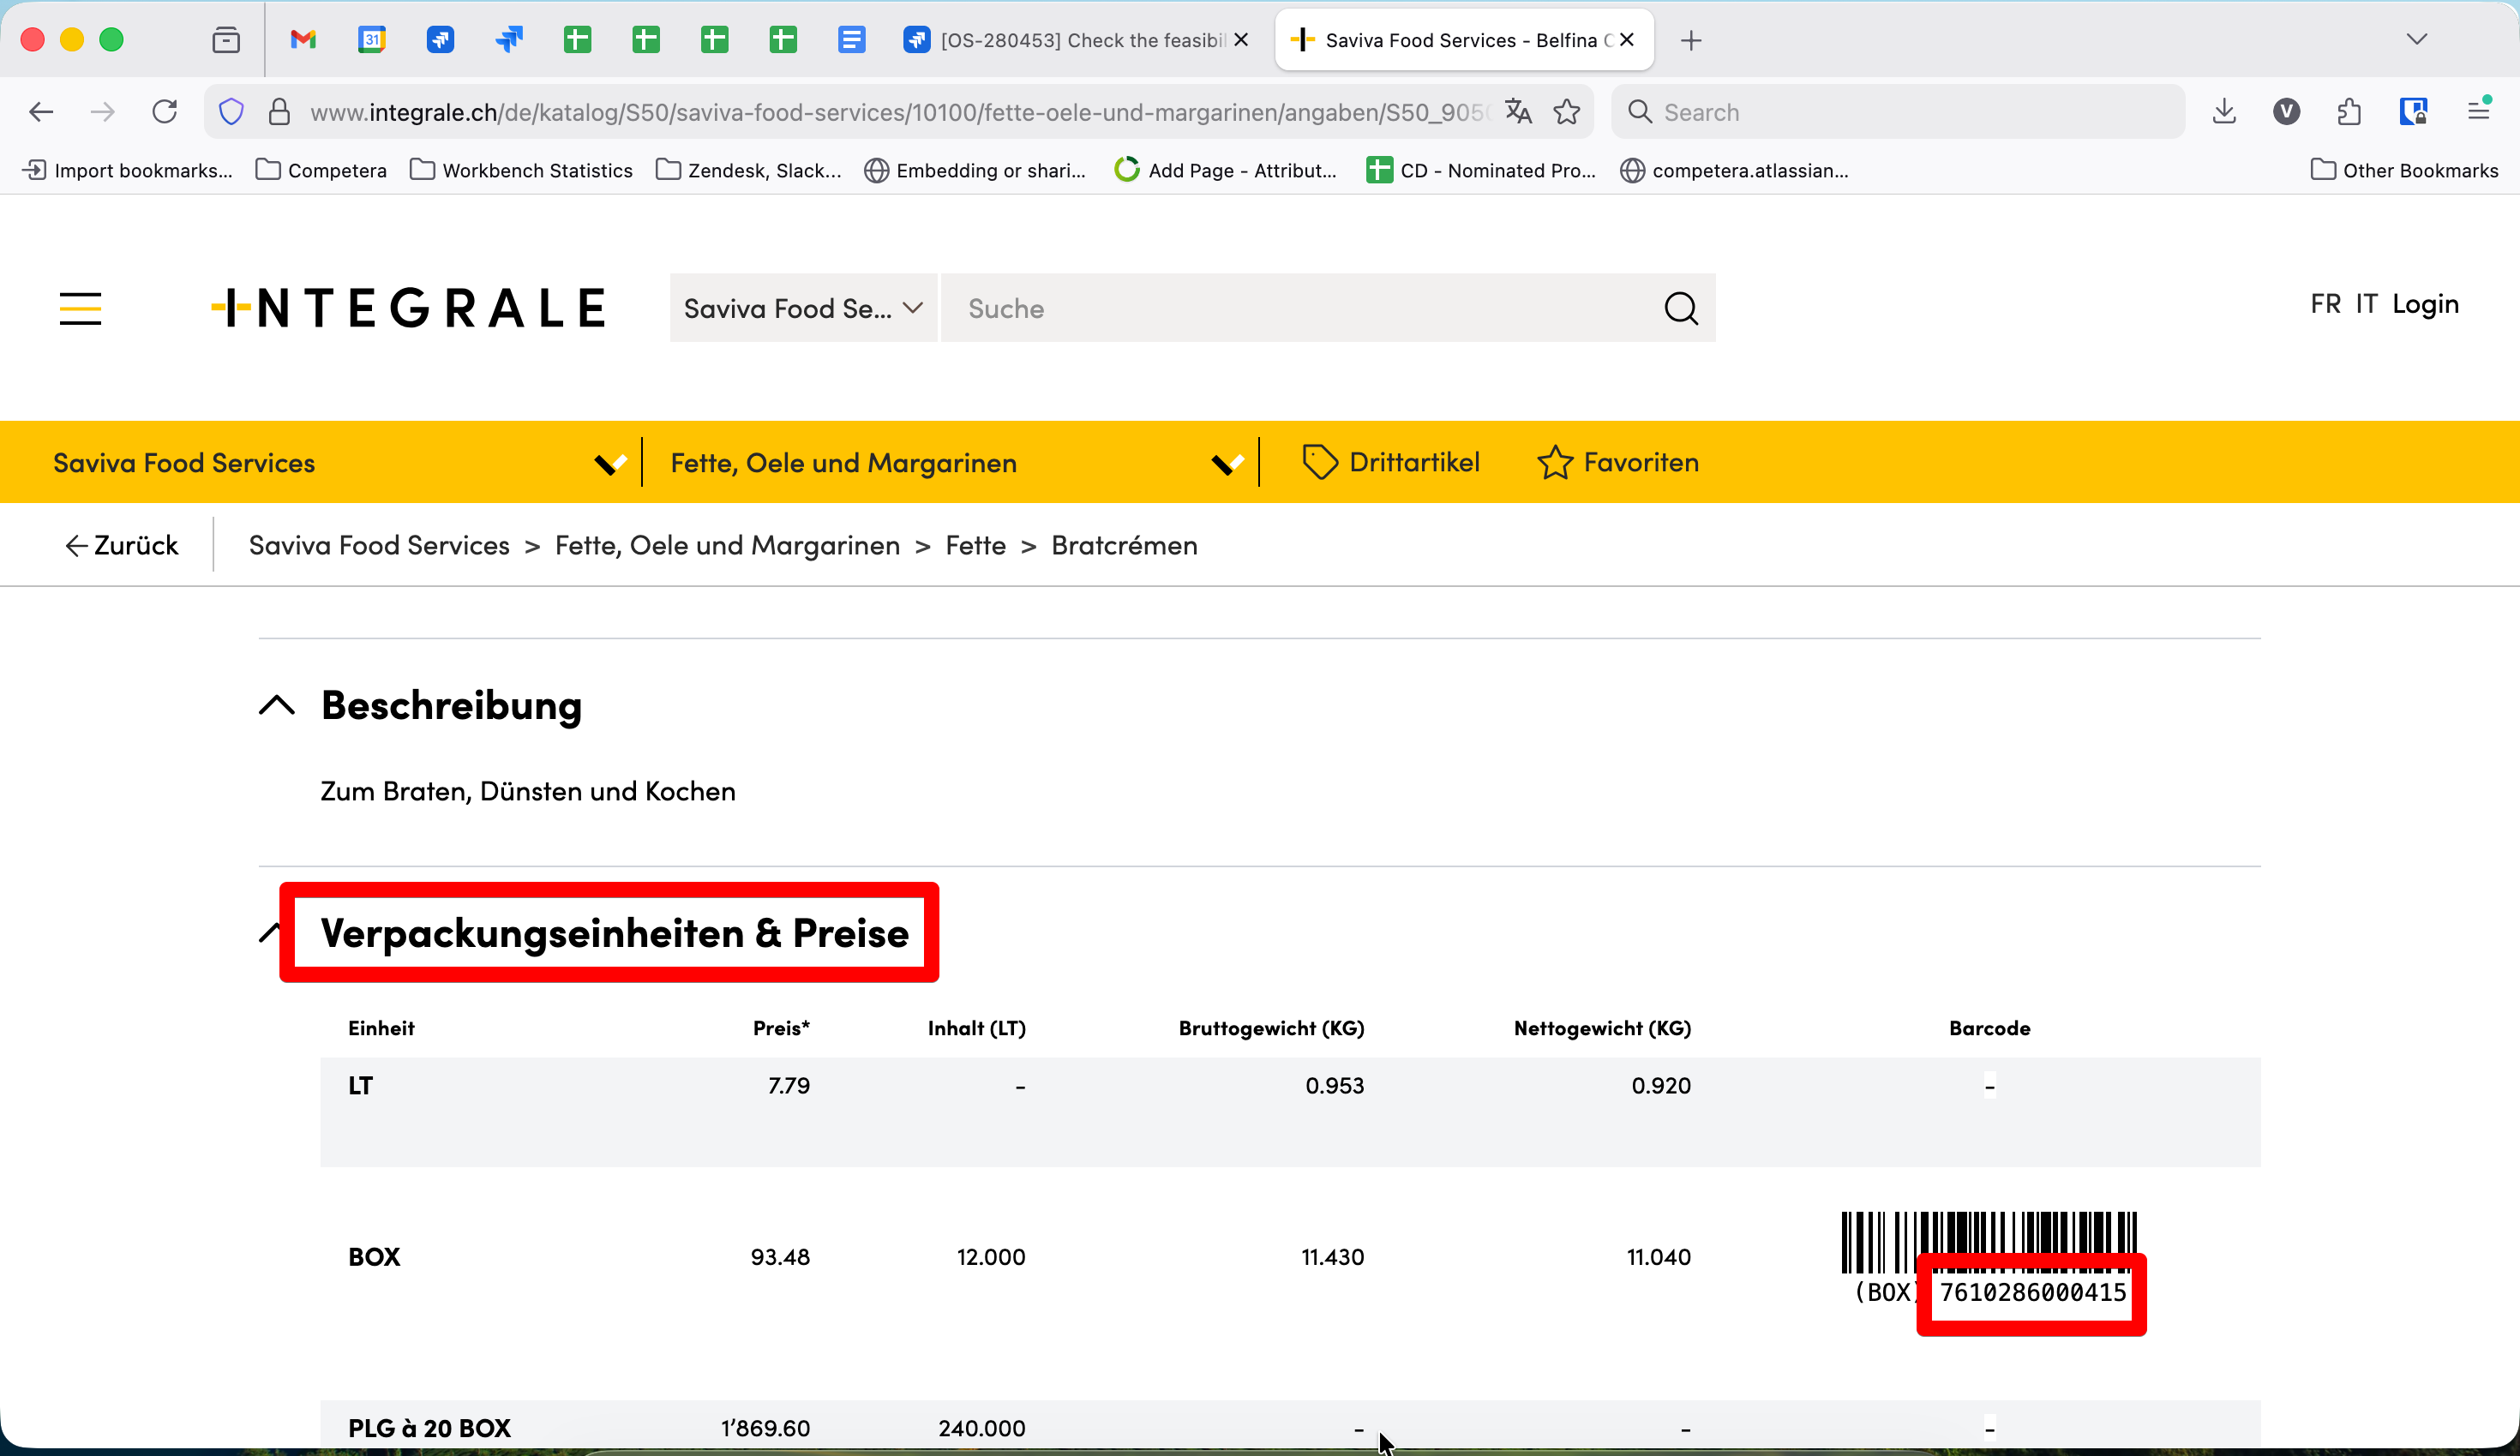Viewport: 2520px width, 1456px height.
Task: Open a new browser tab
Action: (1691, 40)
